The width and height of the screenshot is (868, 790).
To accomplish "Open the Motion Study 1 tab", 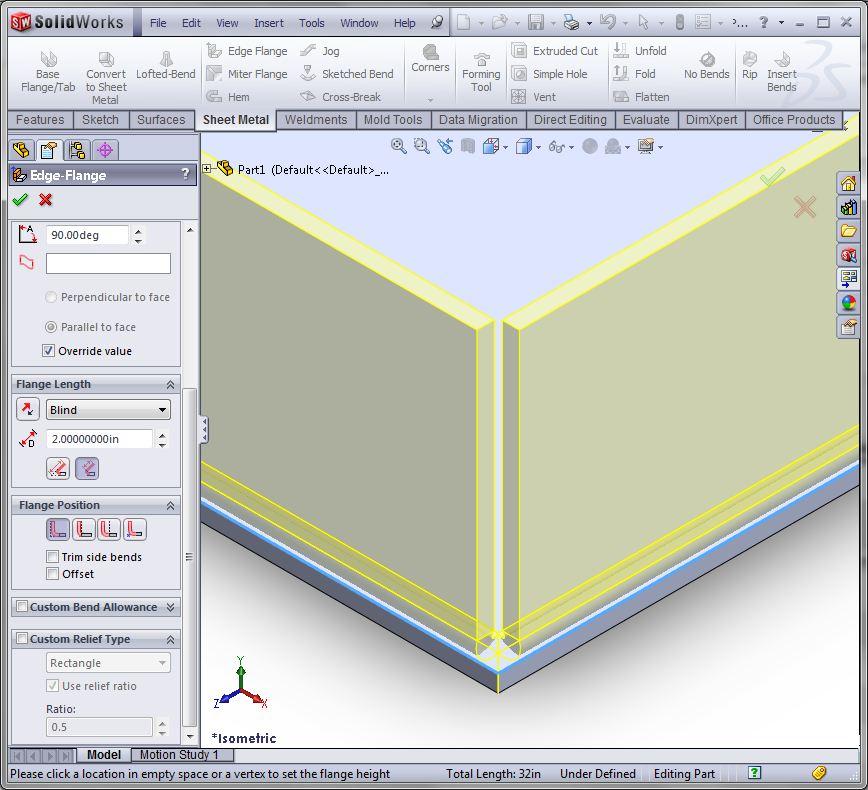I will [179, 755].
